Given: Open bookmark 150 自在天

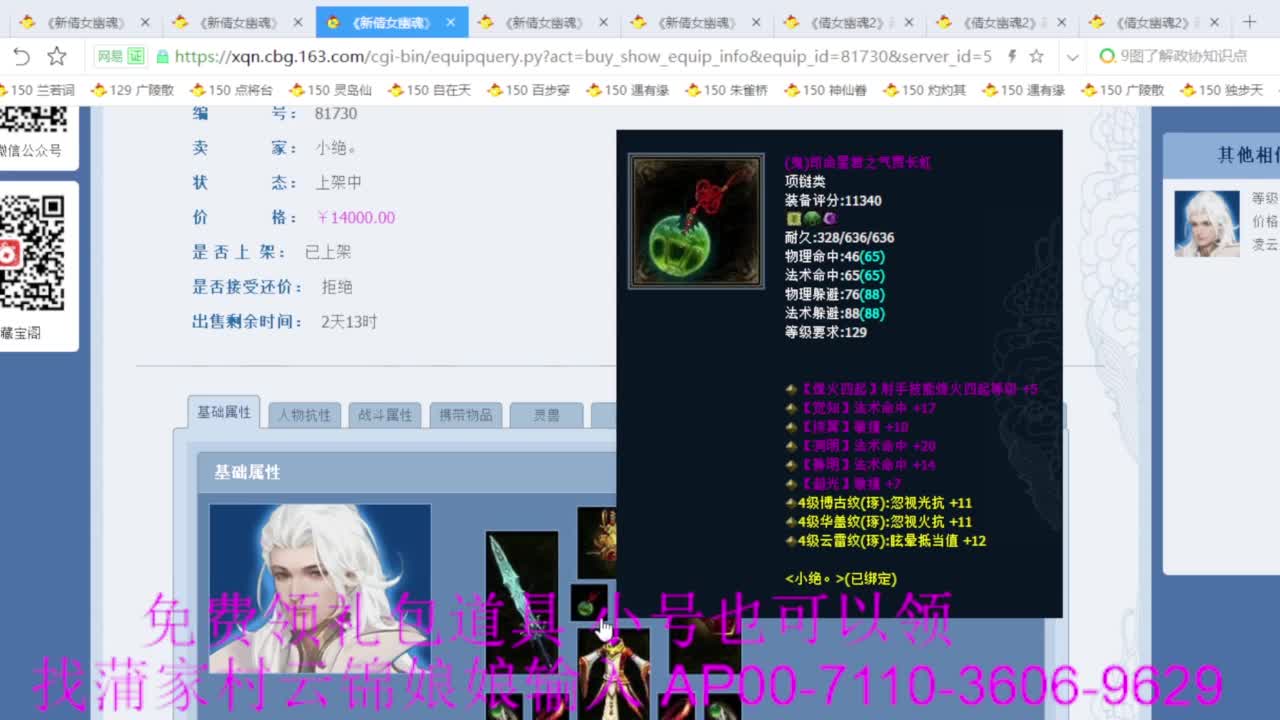Looking at the screenshot, I should point(429,90).
